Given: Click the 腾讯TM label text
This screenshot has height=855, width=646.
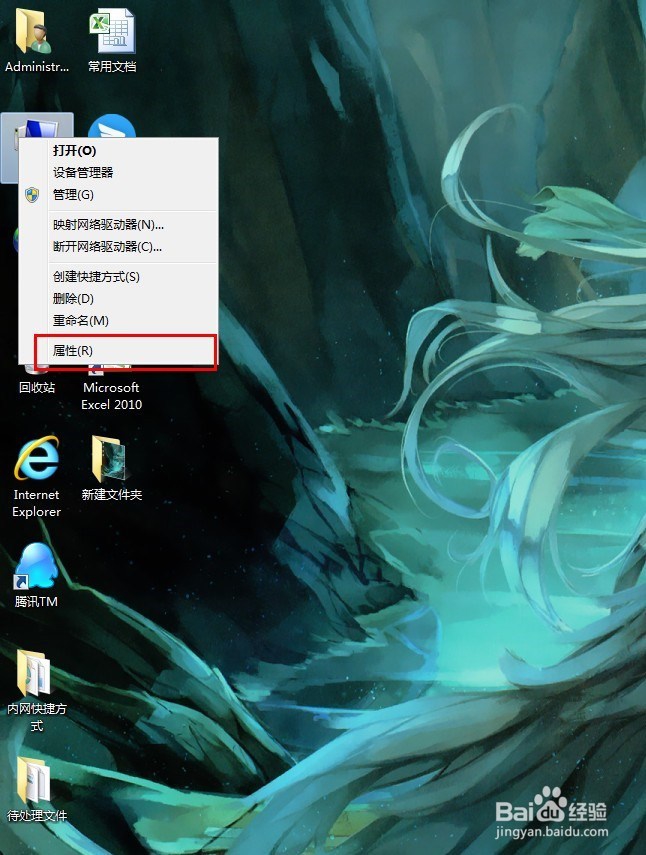Looking at the screenshot, I should point(36,601).
